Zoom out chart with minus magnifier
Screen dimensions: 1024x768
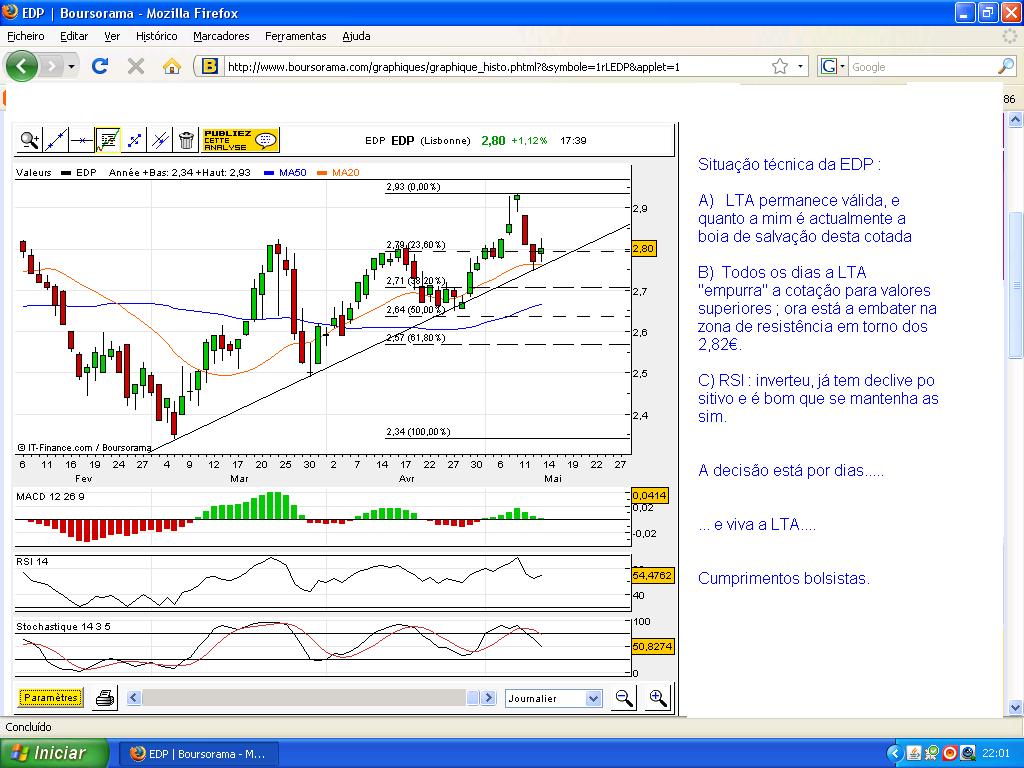624,698
